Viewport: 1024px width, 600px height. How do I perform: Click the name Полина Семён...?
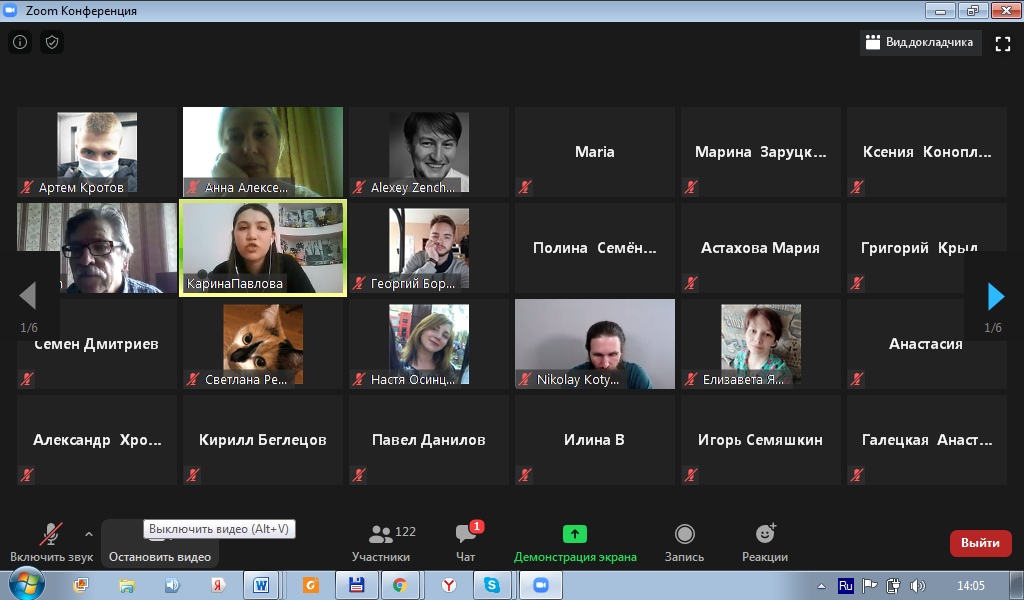click(594, 248)
